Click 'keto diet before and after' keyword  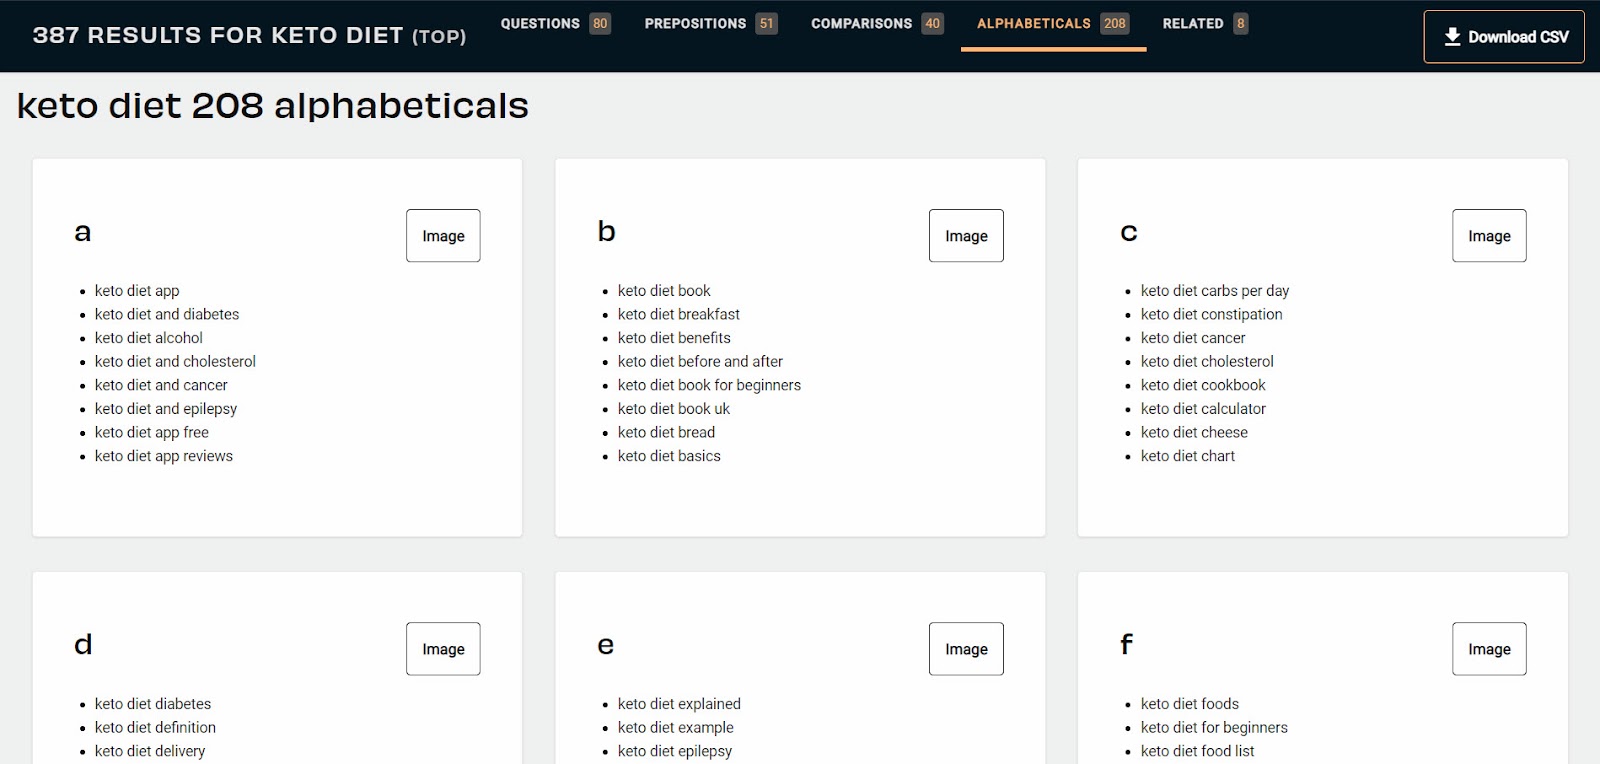click(x=700, y=362)
